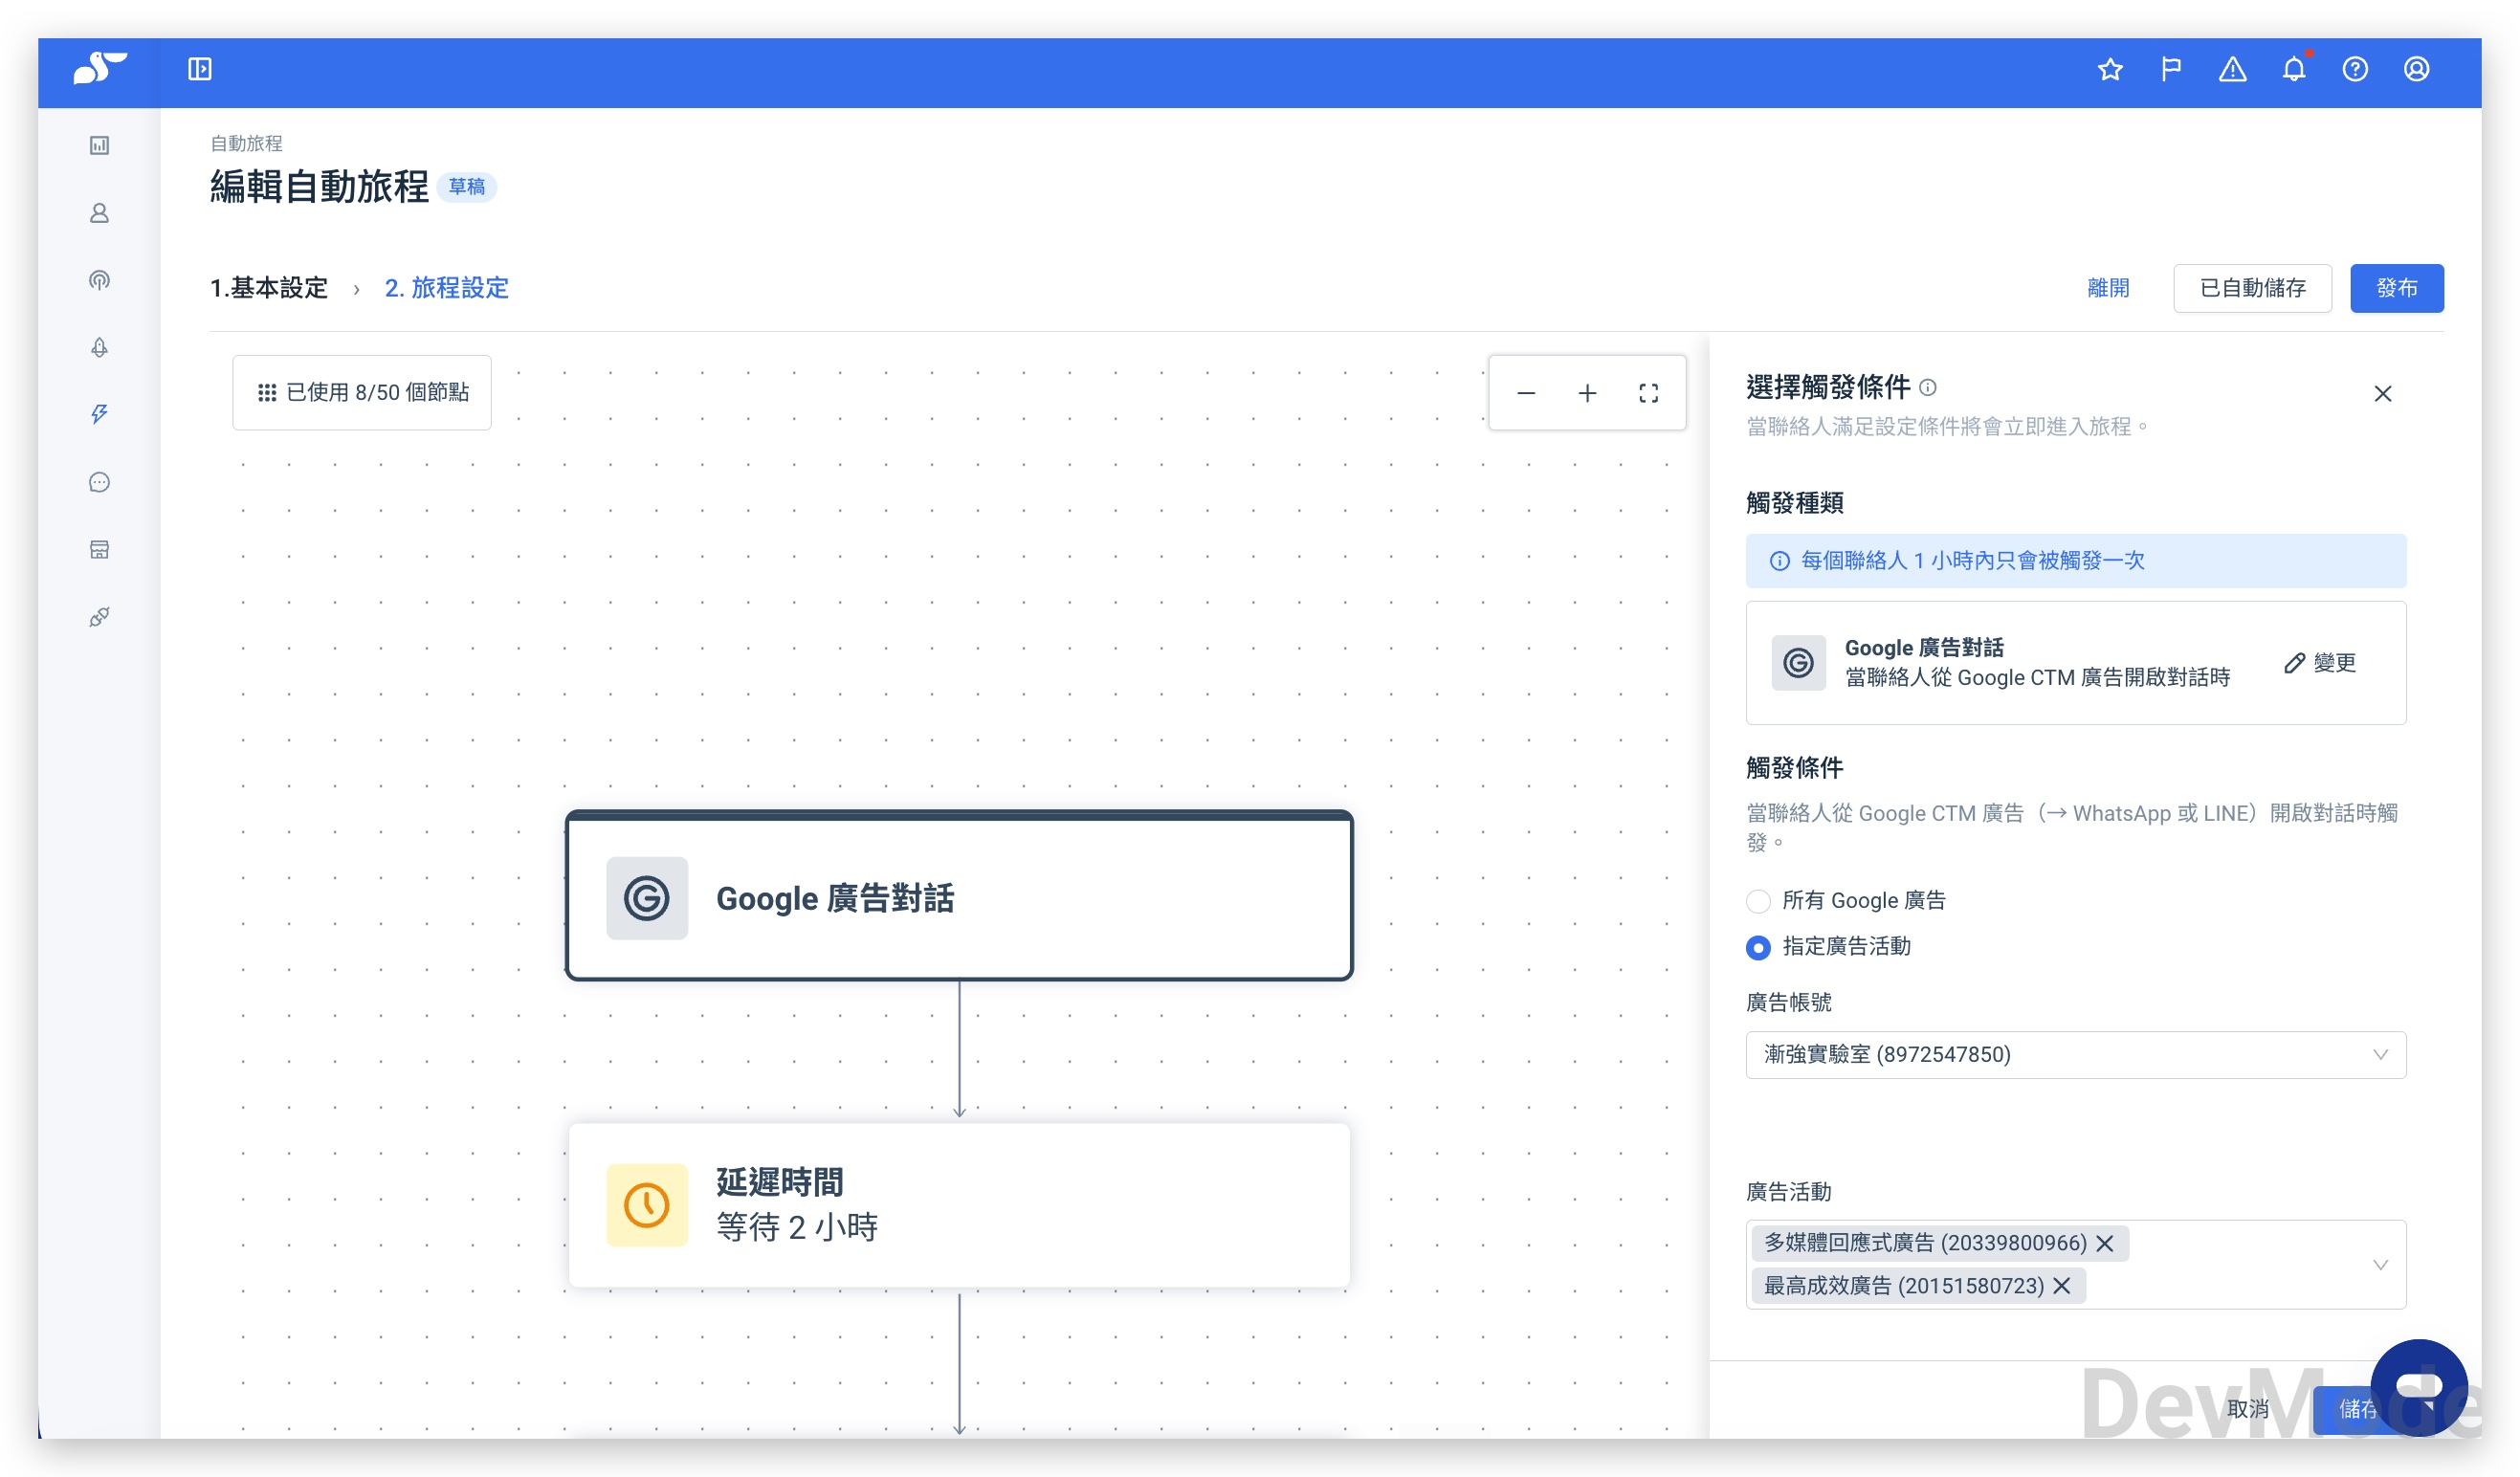Click the flag icon in the top bar
The width and height of the screenshot is (2520, 1477).
2171,69
